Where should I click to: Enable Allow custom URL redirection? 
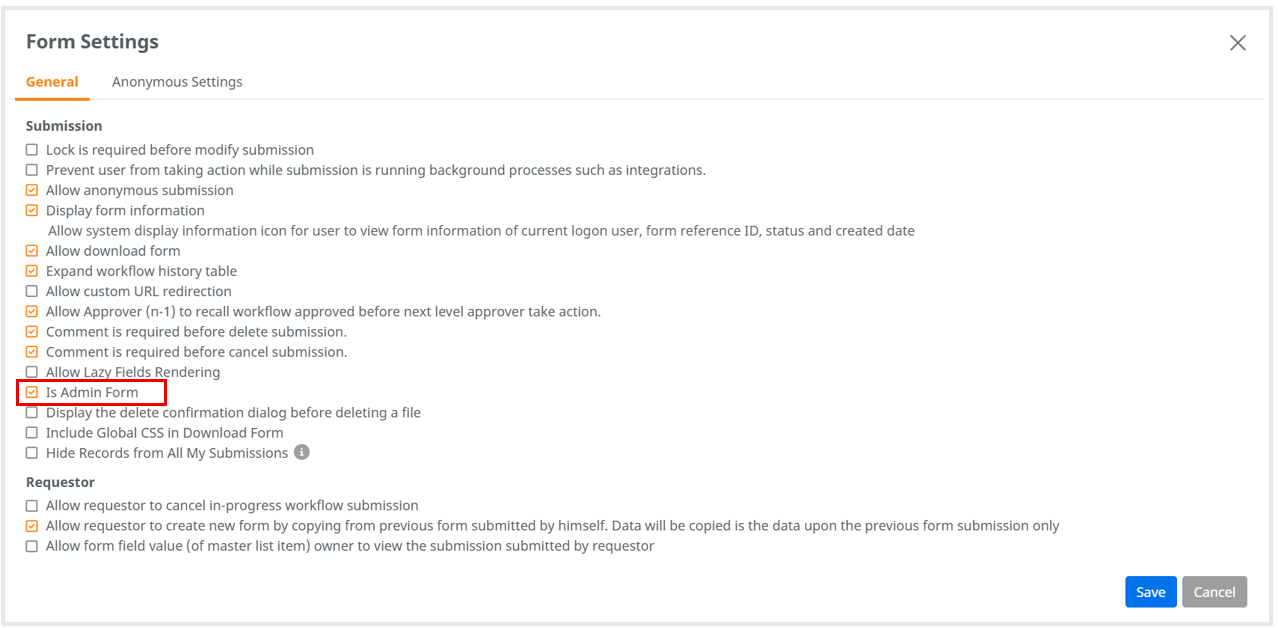click(x=31, y=291)
